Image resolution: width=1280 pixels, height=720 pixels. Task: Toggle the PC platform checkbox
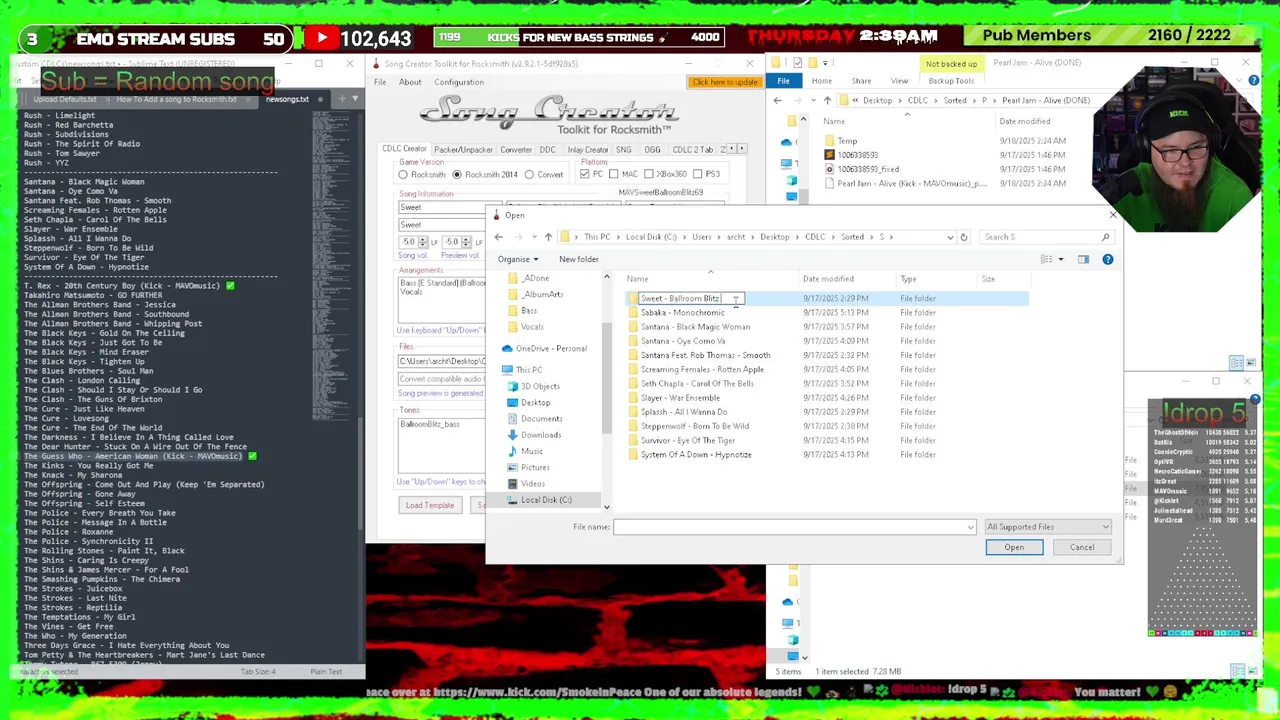click(584, 174)
